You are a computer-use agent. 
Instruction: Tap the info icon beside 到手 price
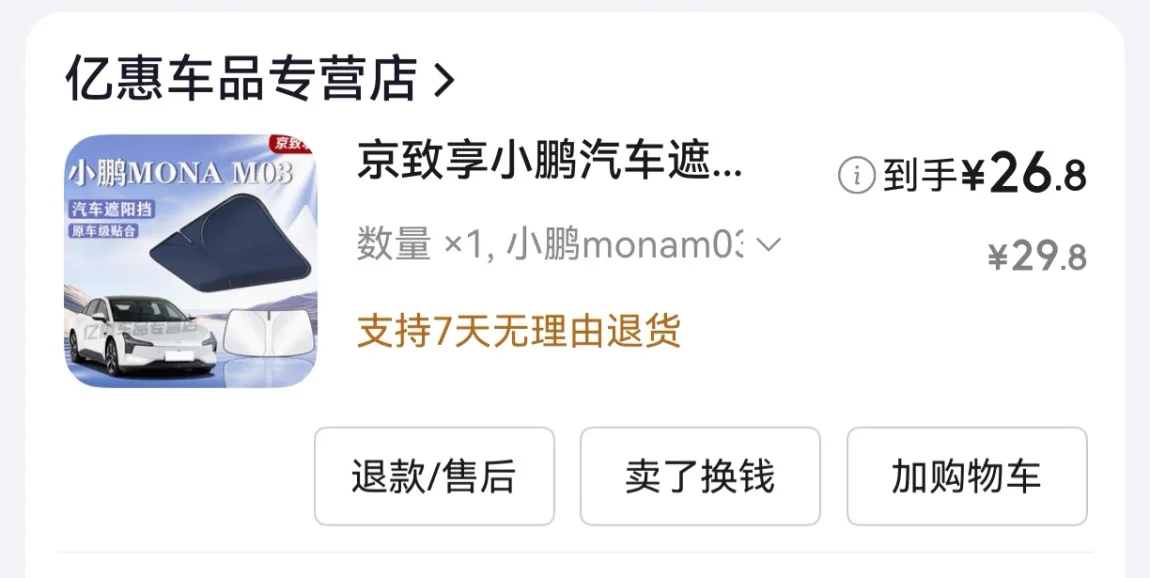tap(857, 176)
